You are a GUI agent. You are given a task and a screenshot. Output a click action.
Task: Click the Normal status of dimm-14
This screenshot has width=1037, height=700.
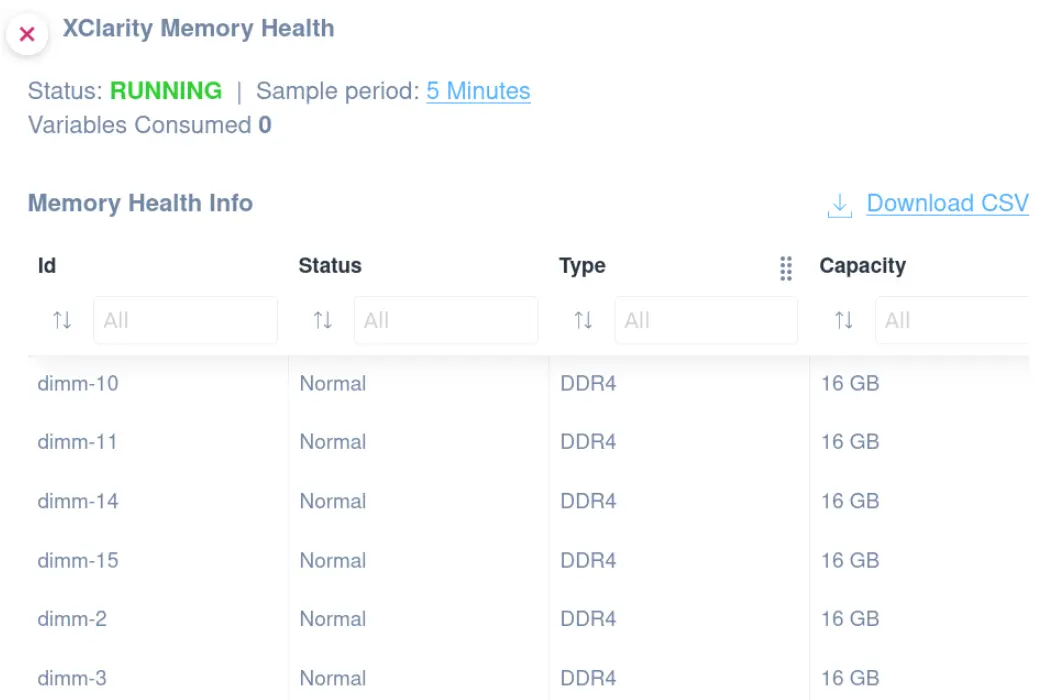pyautogui.click(x=333, y=501)
